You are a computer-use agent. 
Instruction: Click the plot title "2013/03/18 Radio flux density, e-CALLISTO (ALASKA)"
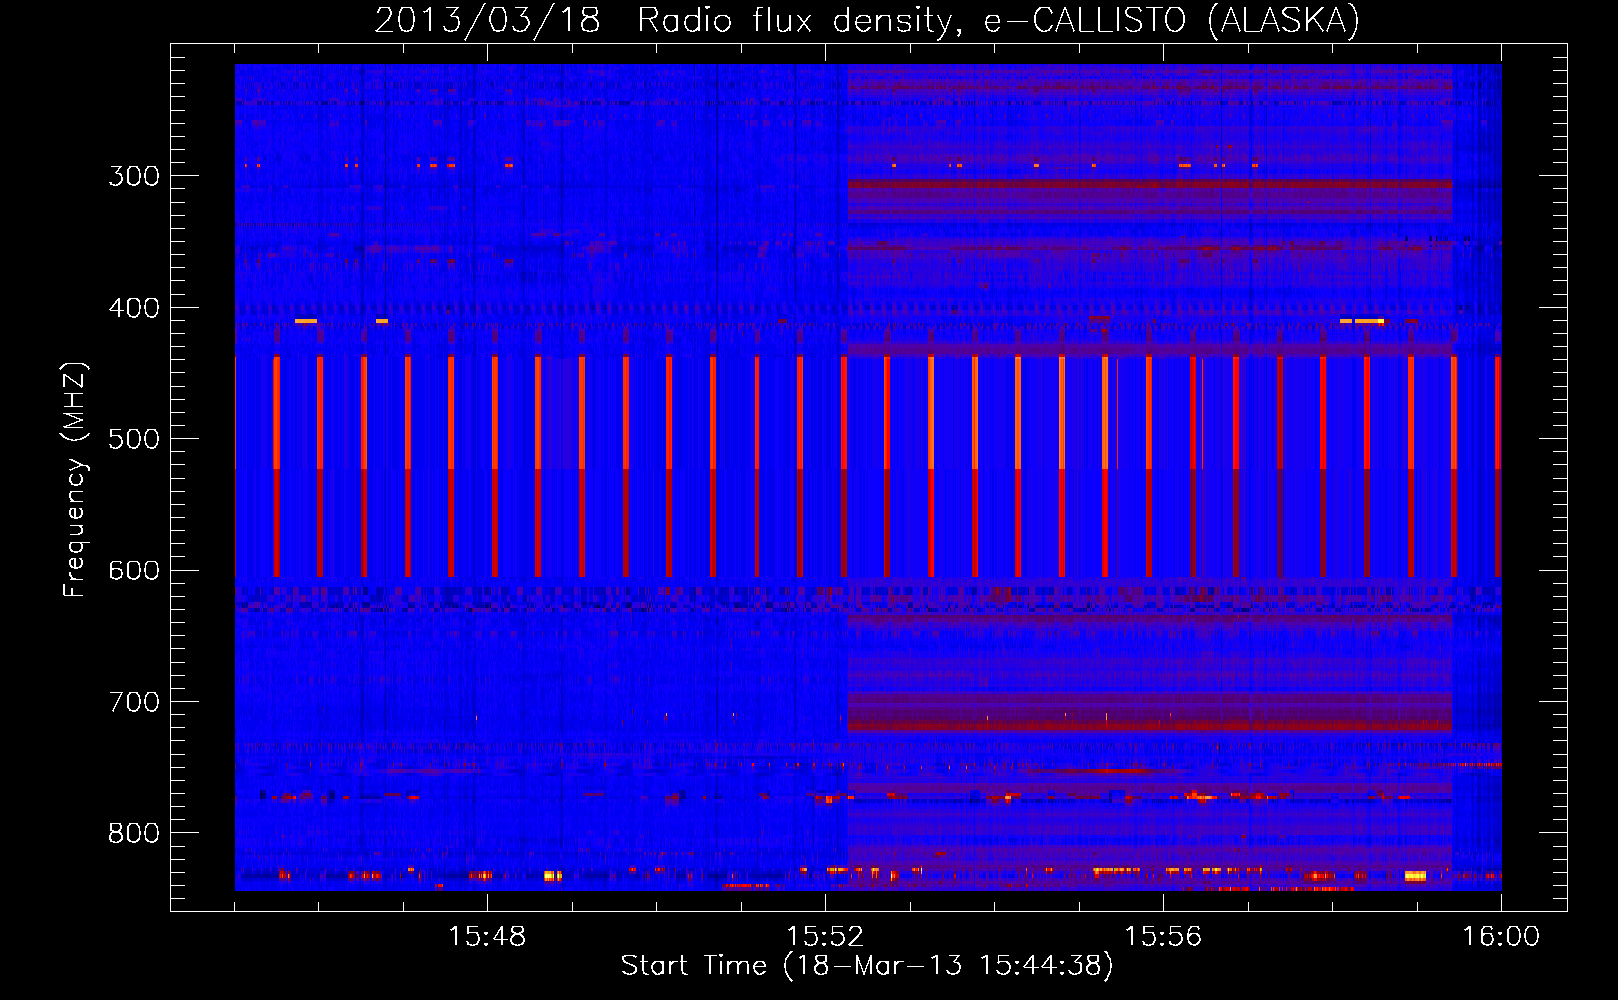[x=867, y=20]
